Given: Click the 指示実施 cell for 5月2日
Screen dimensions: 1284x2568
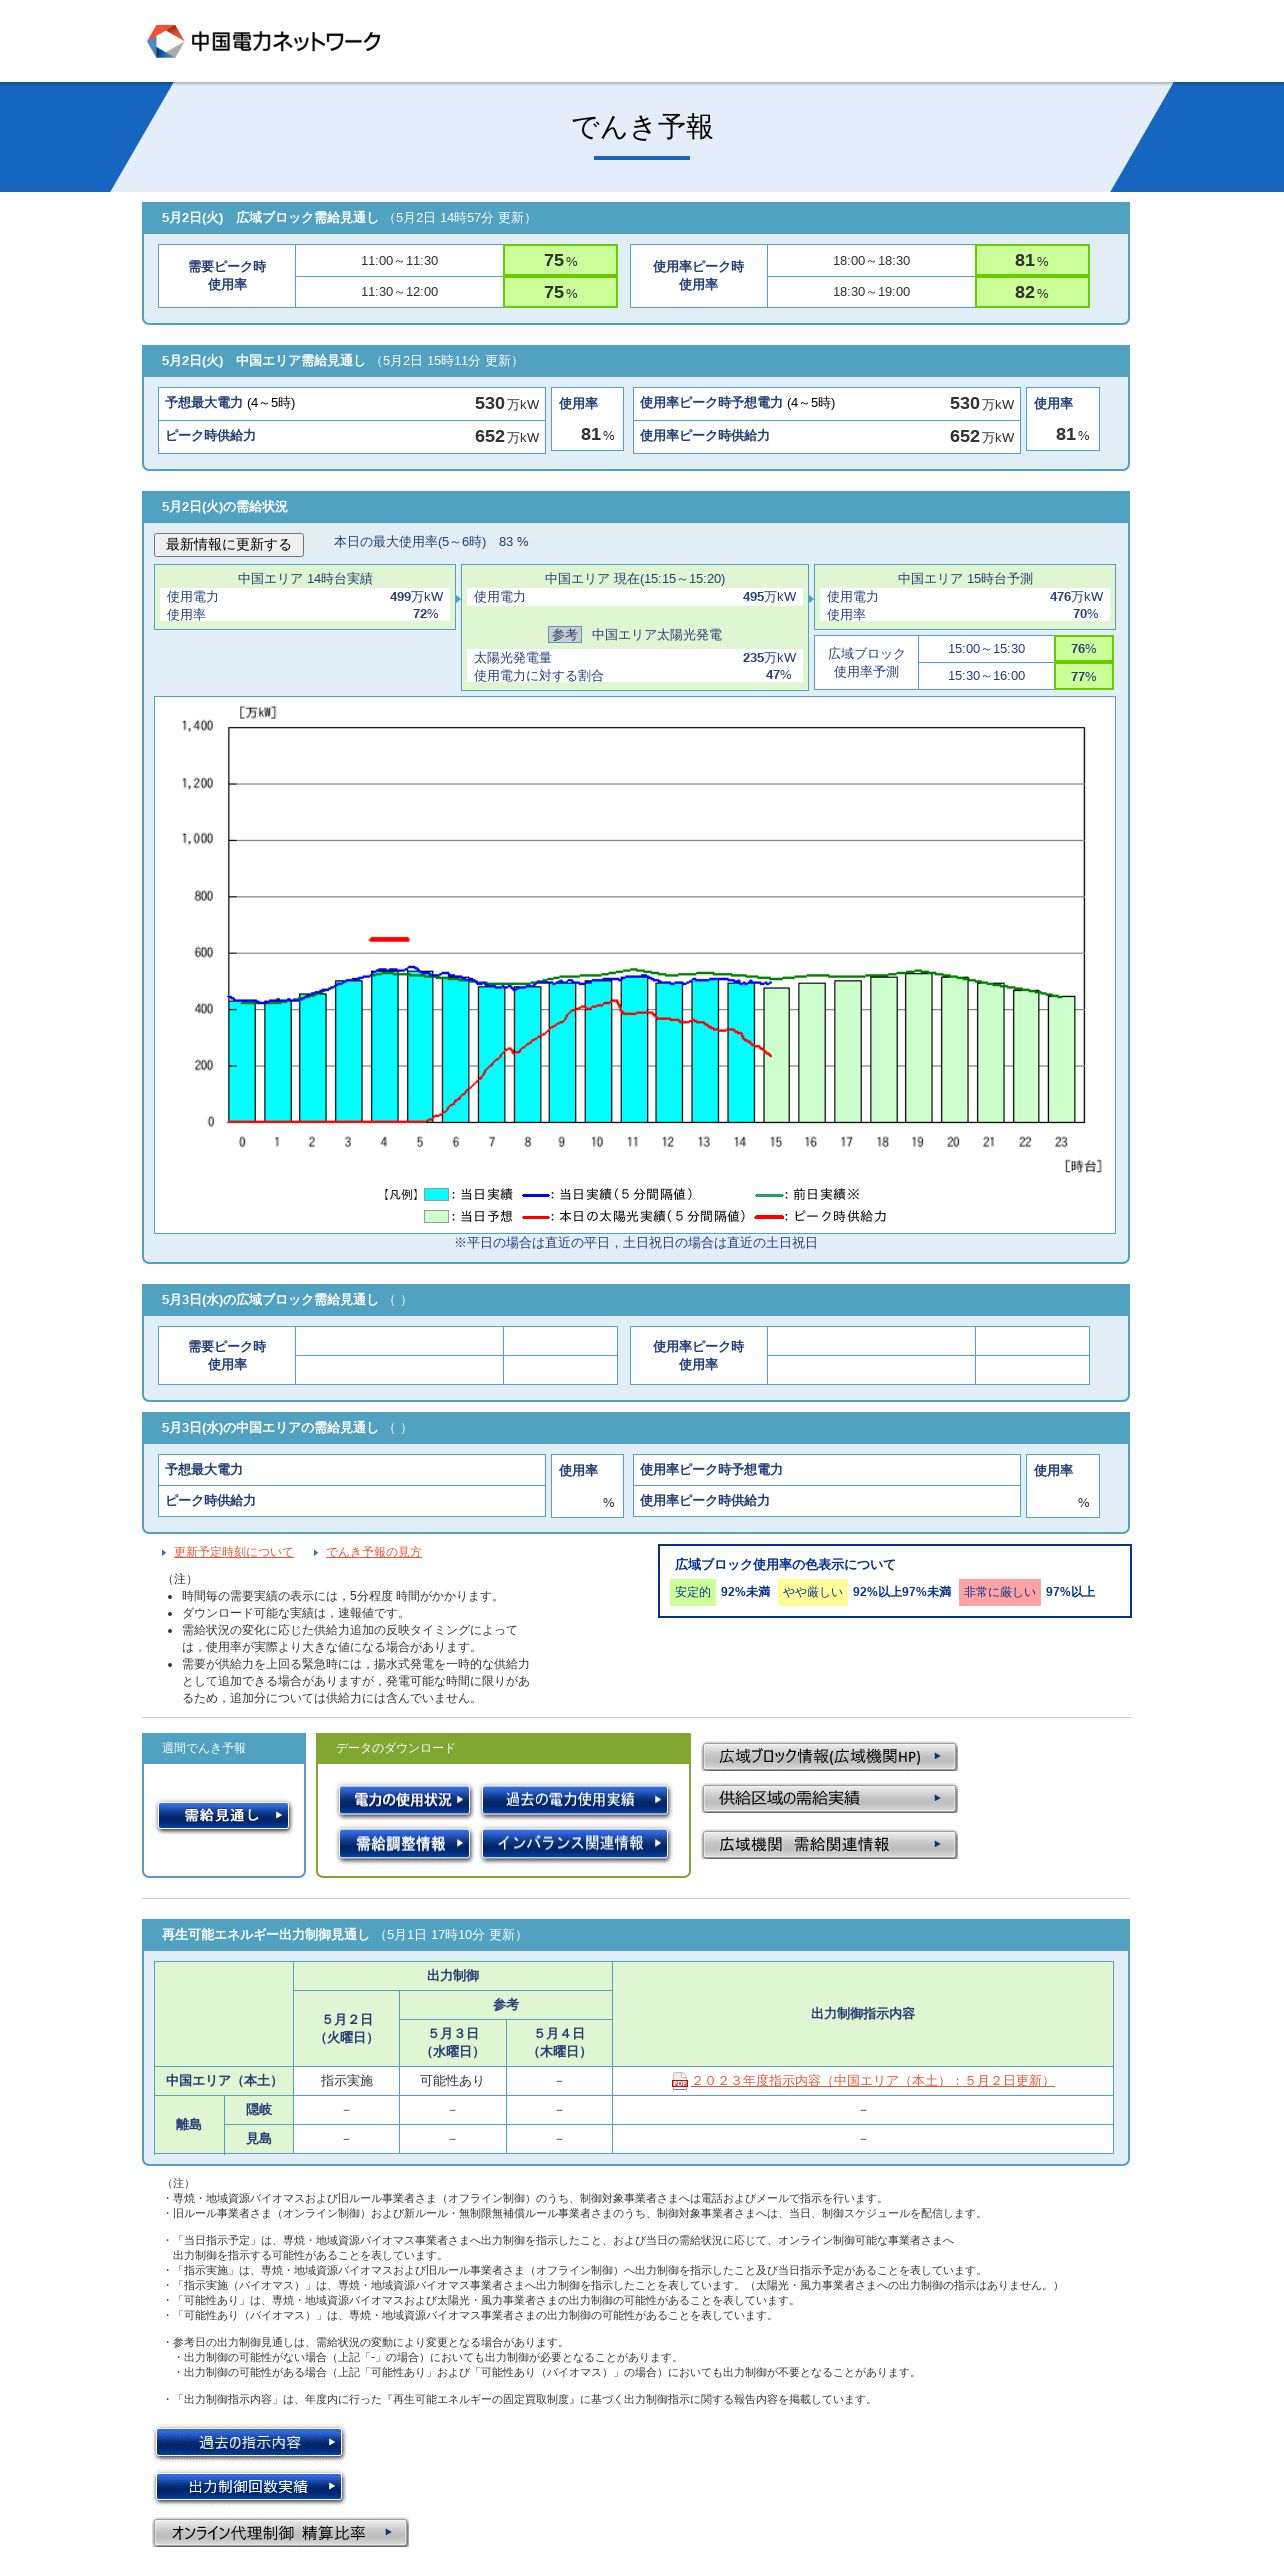Looking at the screenshot, I should 346,2081.
